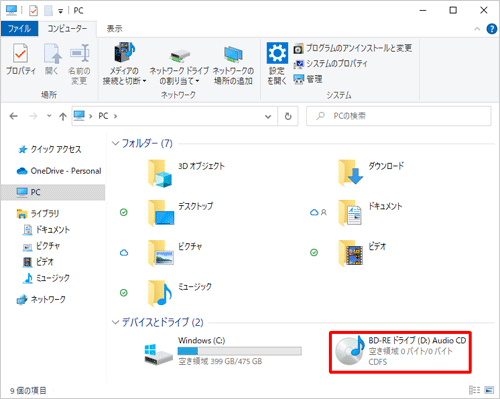Select the ドキュメント folder in main pane
This screenshot has height=399, width=500.
[x=370, y=213]
